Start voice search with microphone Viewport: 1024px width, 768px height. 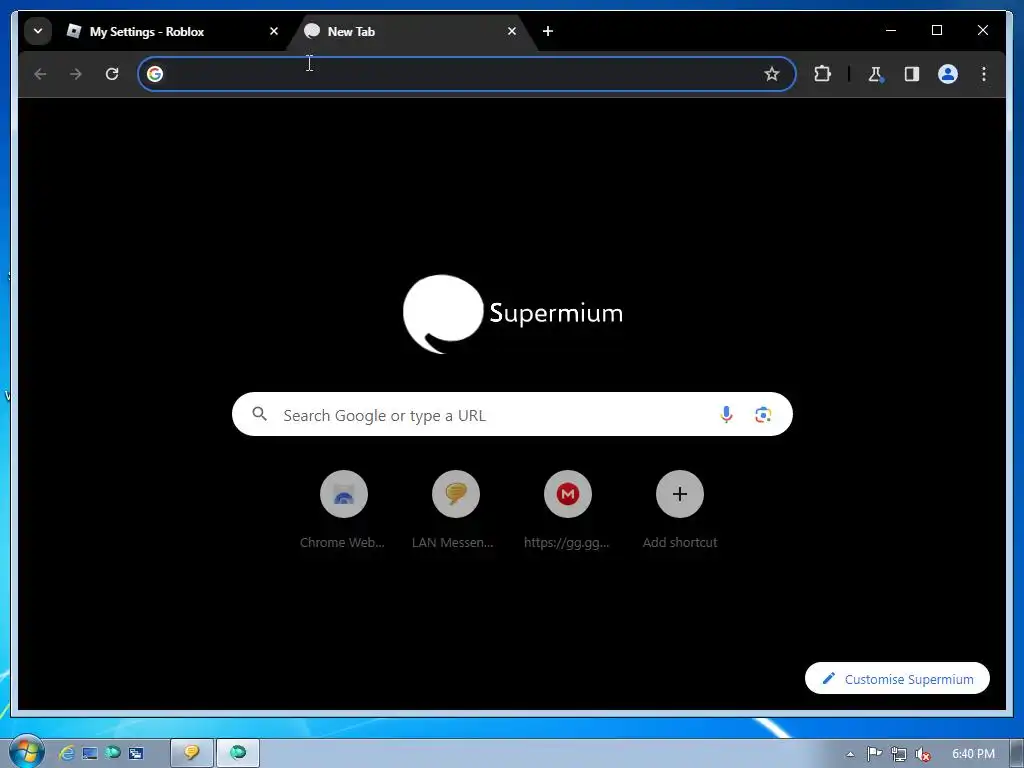pos(726,414)
